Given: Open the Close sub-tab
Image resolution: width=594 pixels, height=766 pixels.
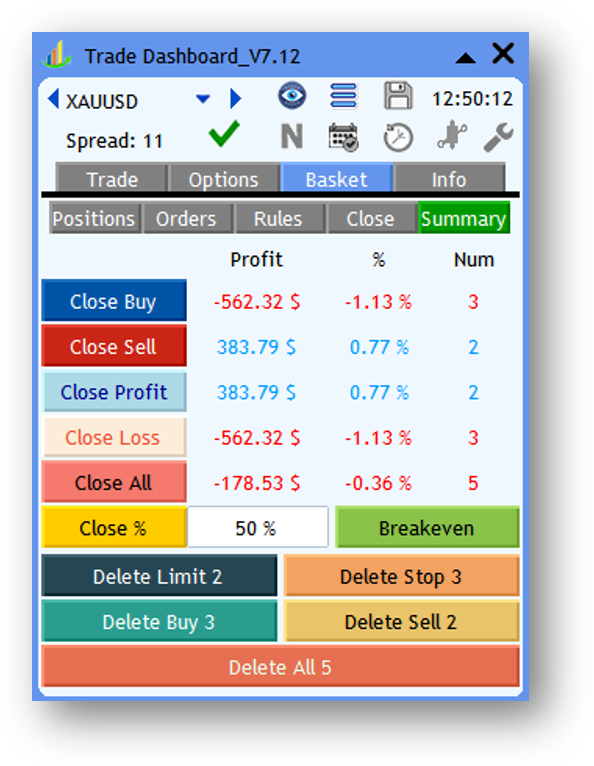Looking at the screenshot, I should tap(371, 218).
